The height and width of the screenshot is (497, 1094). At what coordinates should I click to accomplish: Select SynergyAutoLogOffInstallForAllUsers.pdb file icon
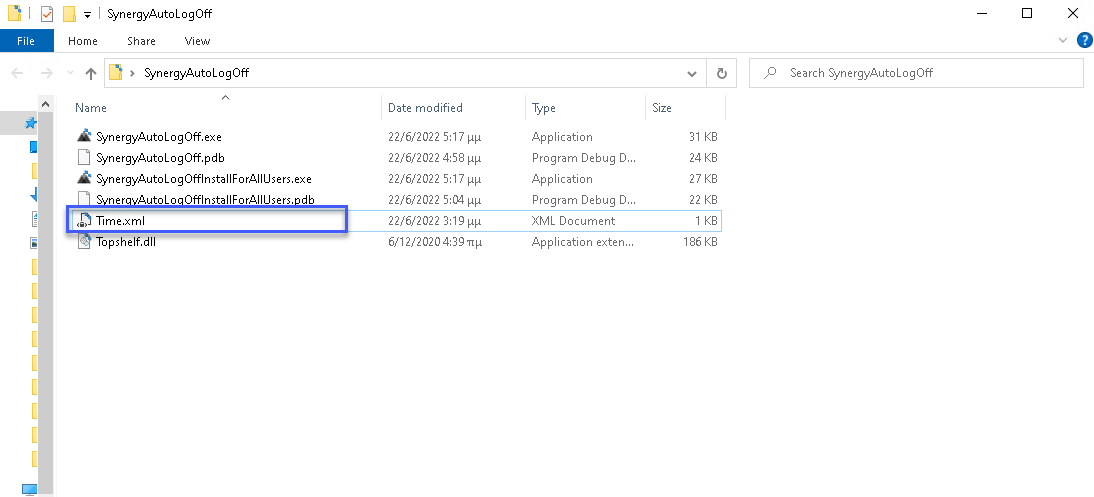click(84, 199)
